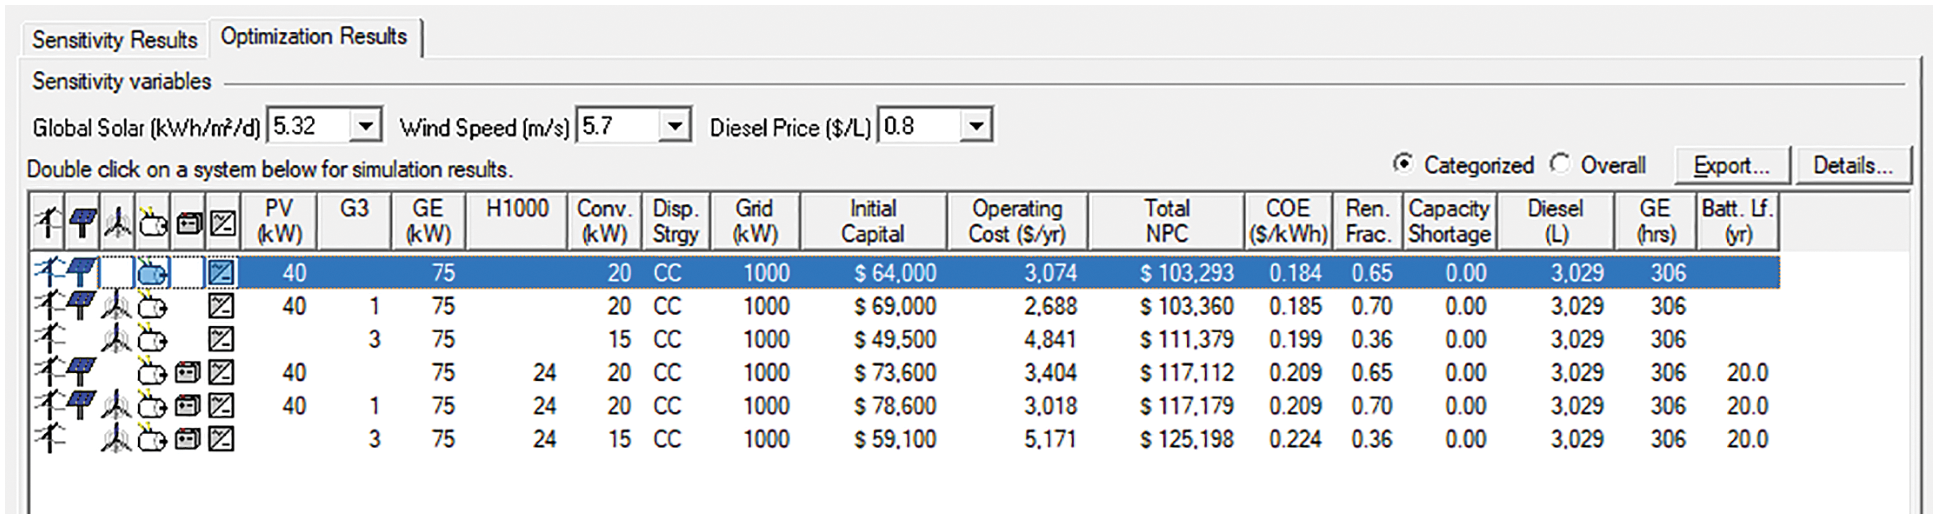The image size is (1938, 519).
Task: Click the solar PV panel header icon
Action: [x=83, y=222]
